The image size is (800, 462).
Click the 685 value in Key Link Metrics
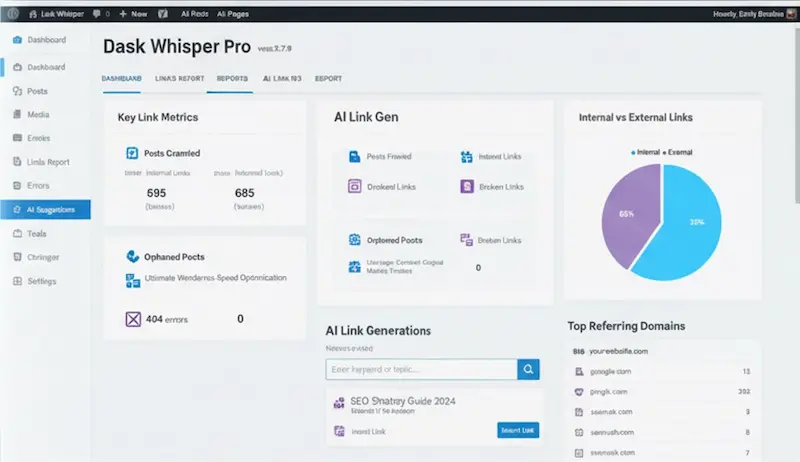point(244,193)
